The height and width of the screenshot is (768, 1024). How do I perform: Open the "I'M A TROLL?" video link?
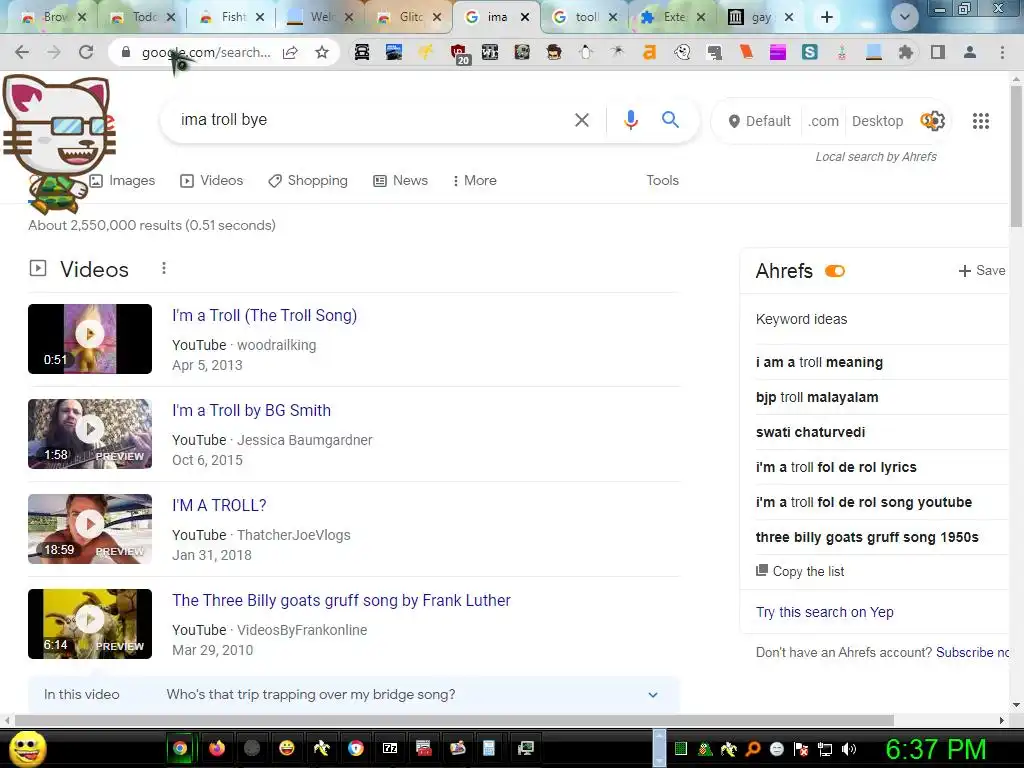(219, 505)
